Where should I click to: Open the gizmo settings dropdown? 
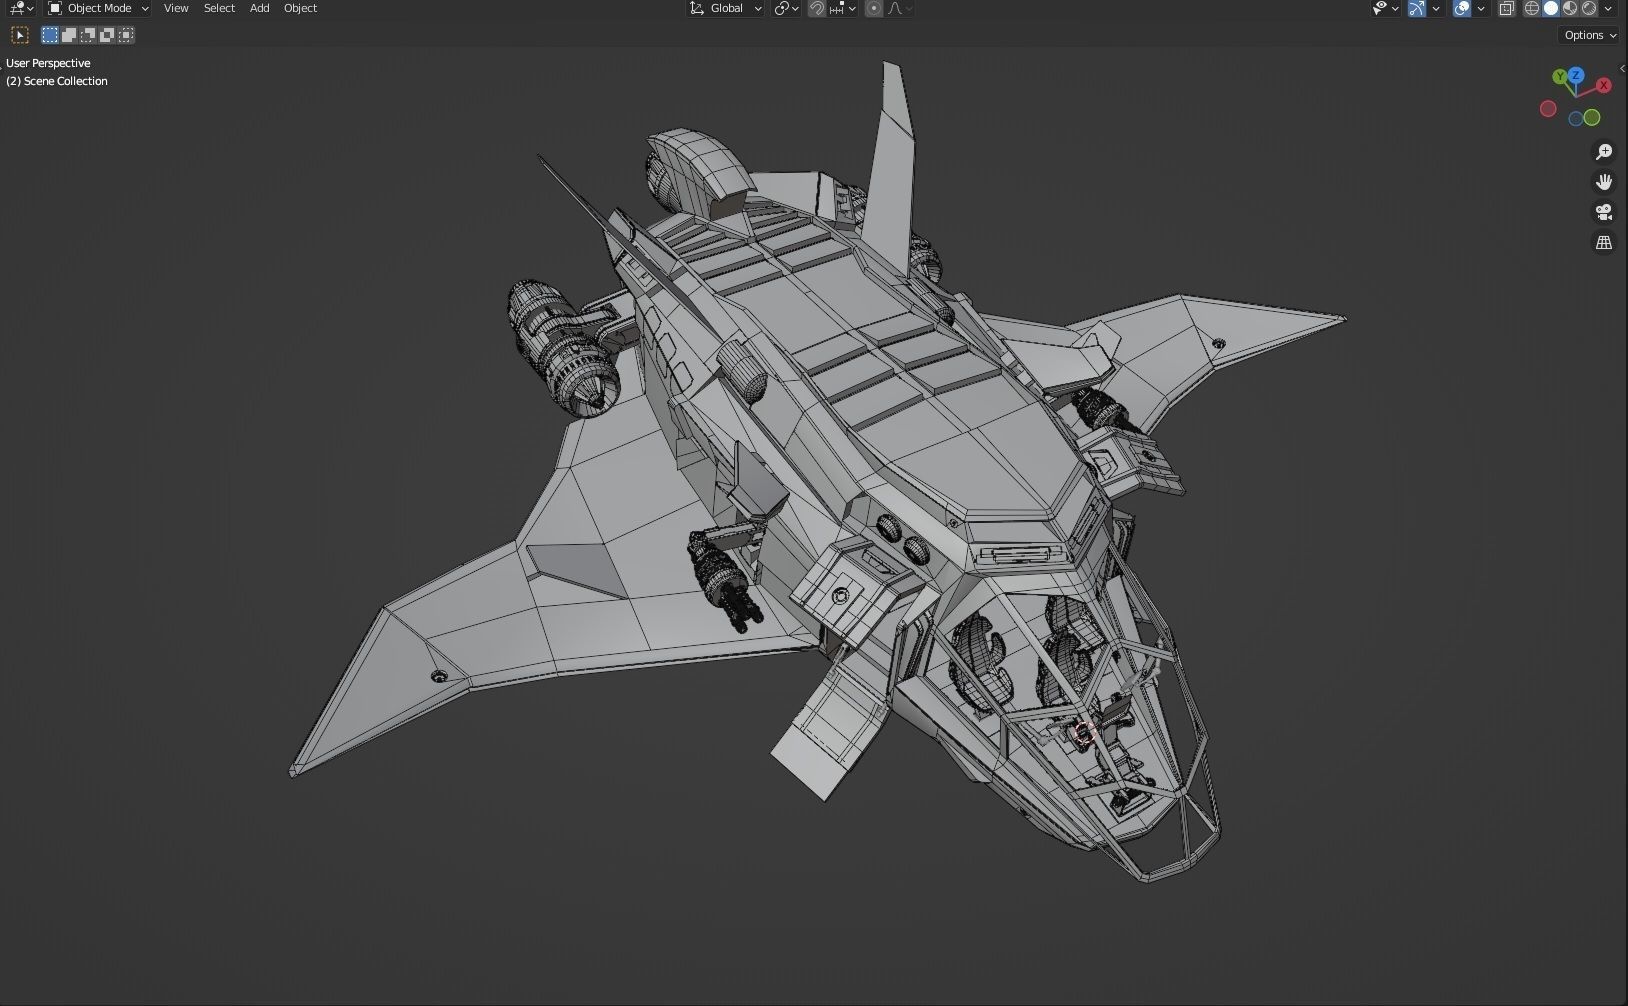1436,8
